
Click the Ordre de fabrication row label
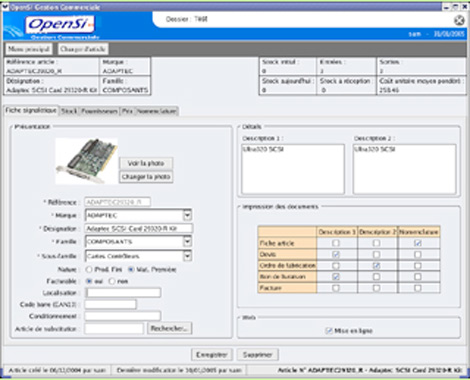tap(287, 266)
